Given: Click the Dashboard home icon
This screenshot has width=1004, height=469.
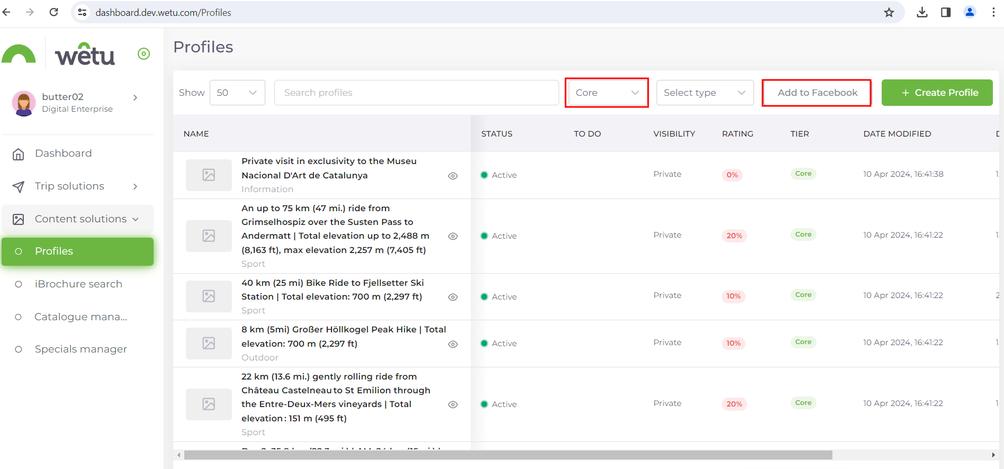Looking at the screenshot, I should pos(18,154).
